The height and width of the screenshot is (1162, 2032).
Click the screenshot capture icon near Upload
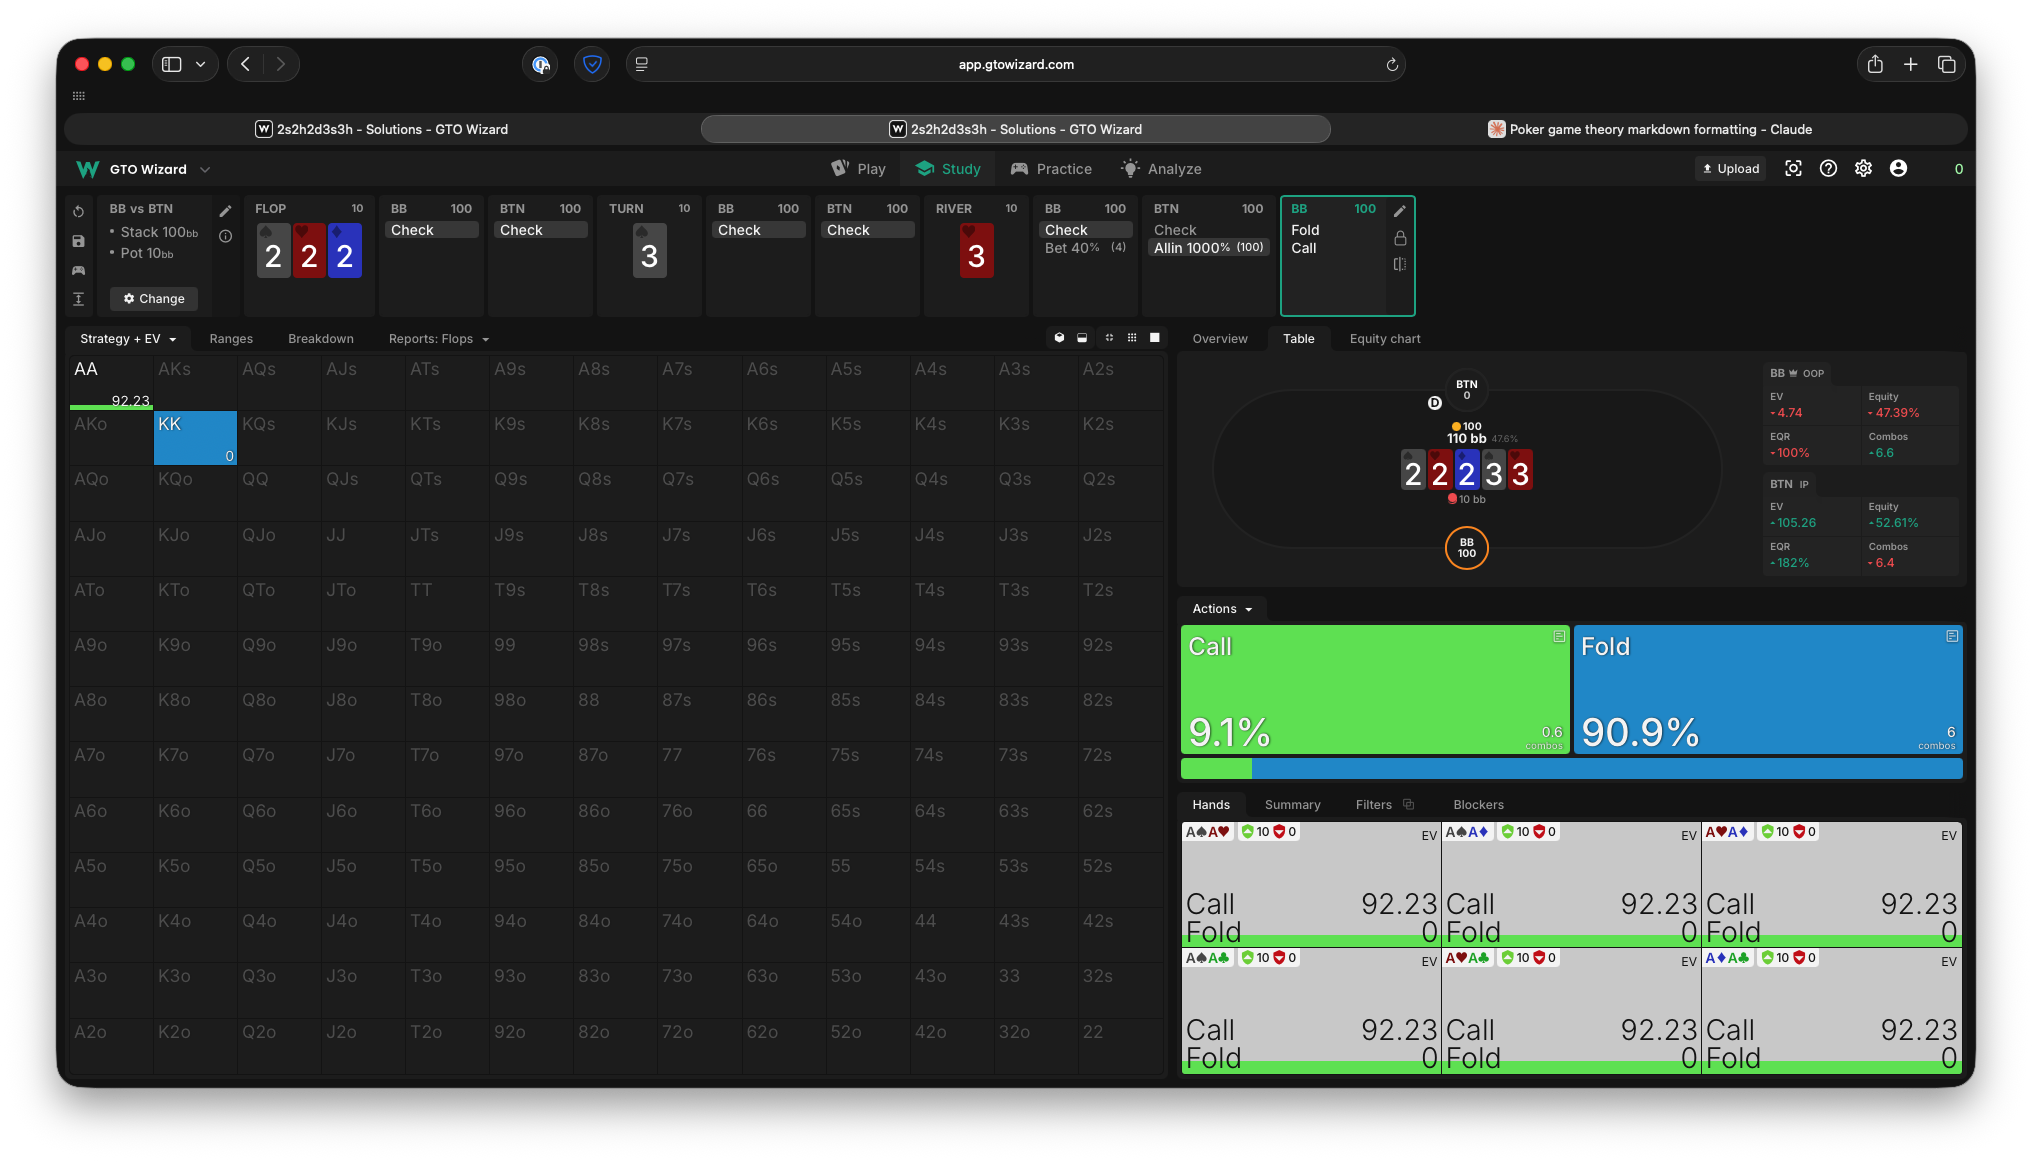(1794, 169)
